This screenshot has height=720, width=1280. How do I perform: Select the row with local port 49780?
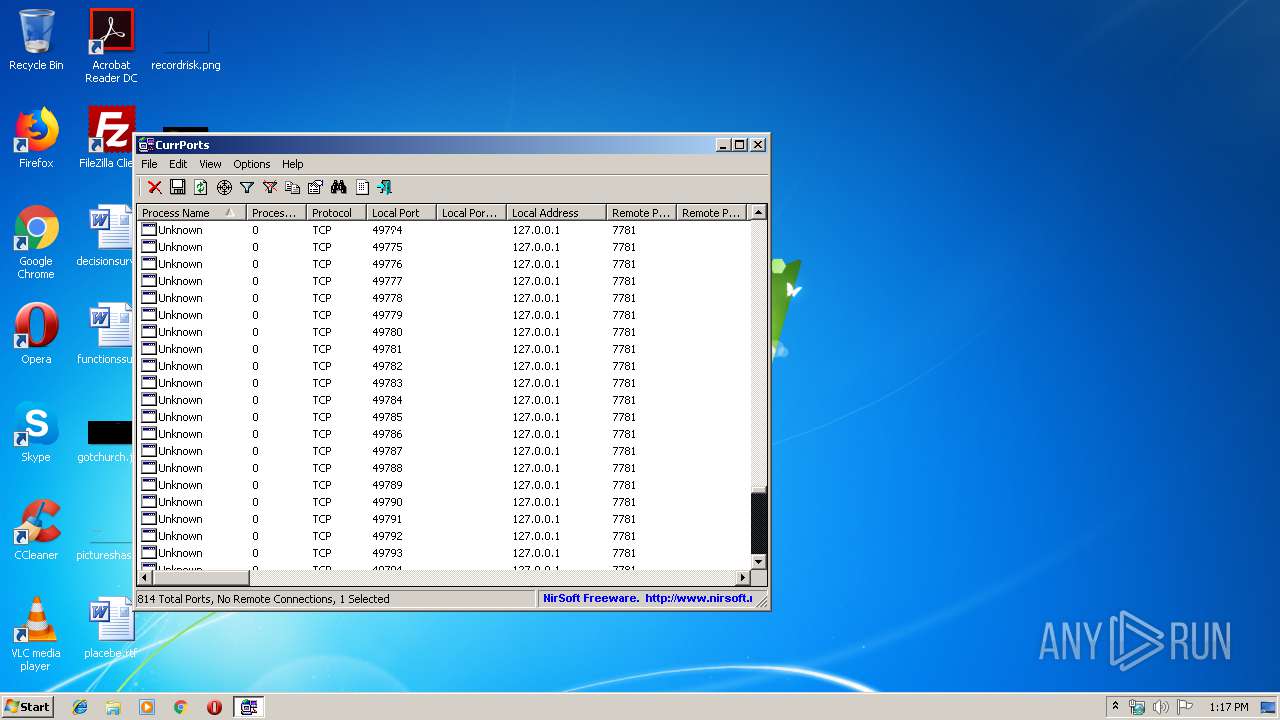[x=443, y=332]
